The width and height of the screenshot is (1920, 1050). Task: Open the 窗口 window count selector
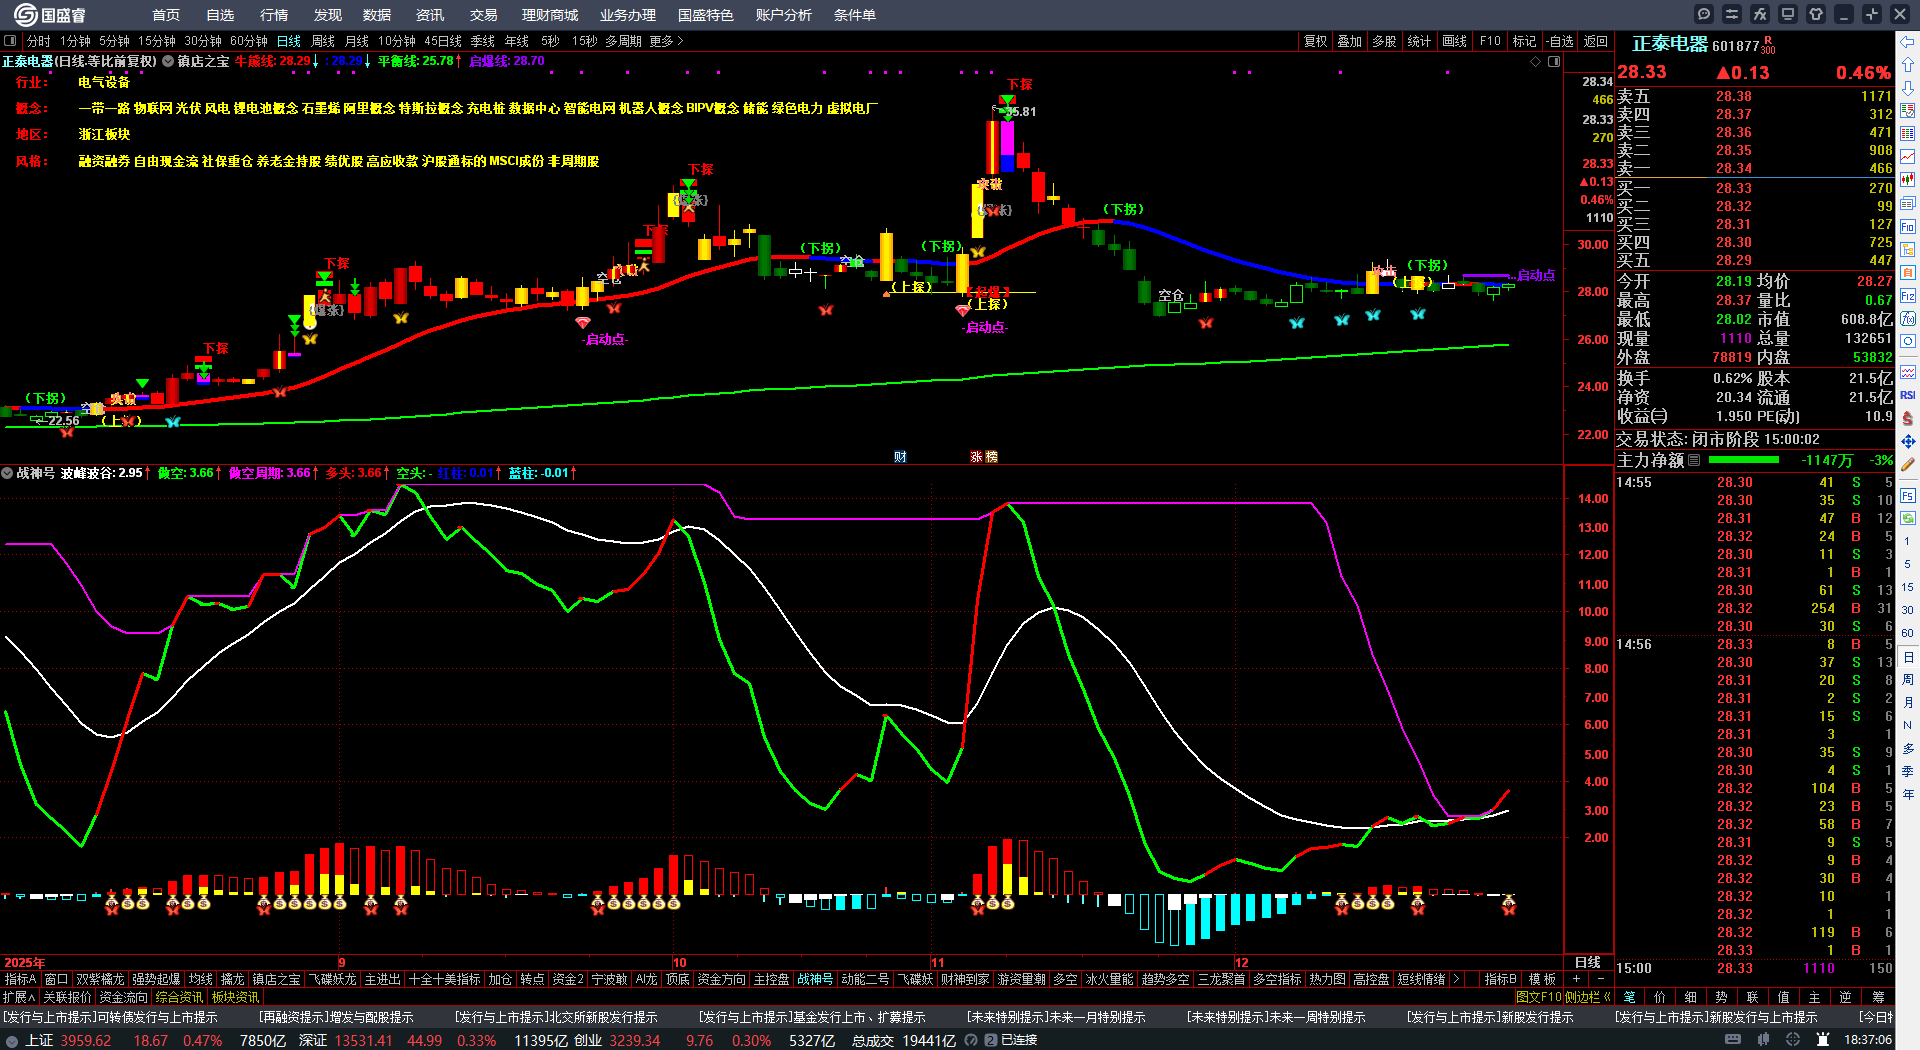pyautogui.click(x=56, y=979)
